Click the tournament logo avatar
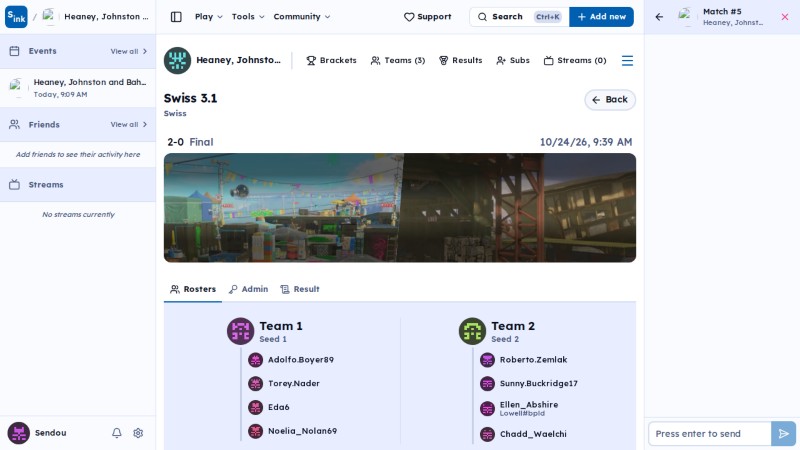The image size is (800, 450). coord(177,60)
